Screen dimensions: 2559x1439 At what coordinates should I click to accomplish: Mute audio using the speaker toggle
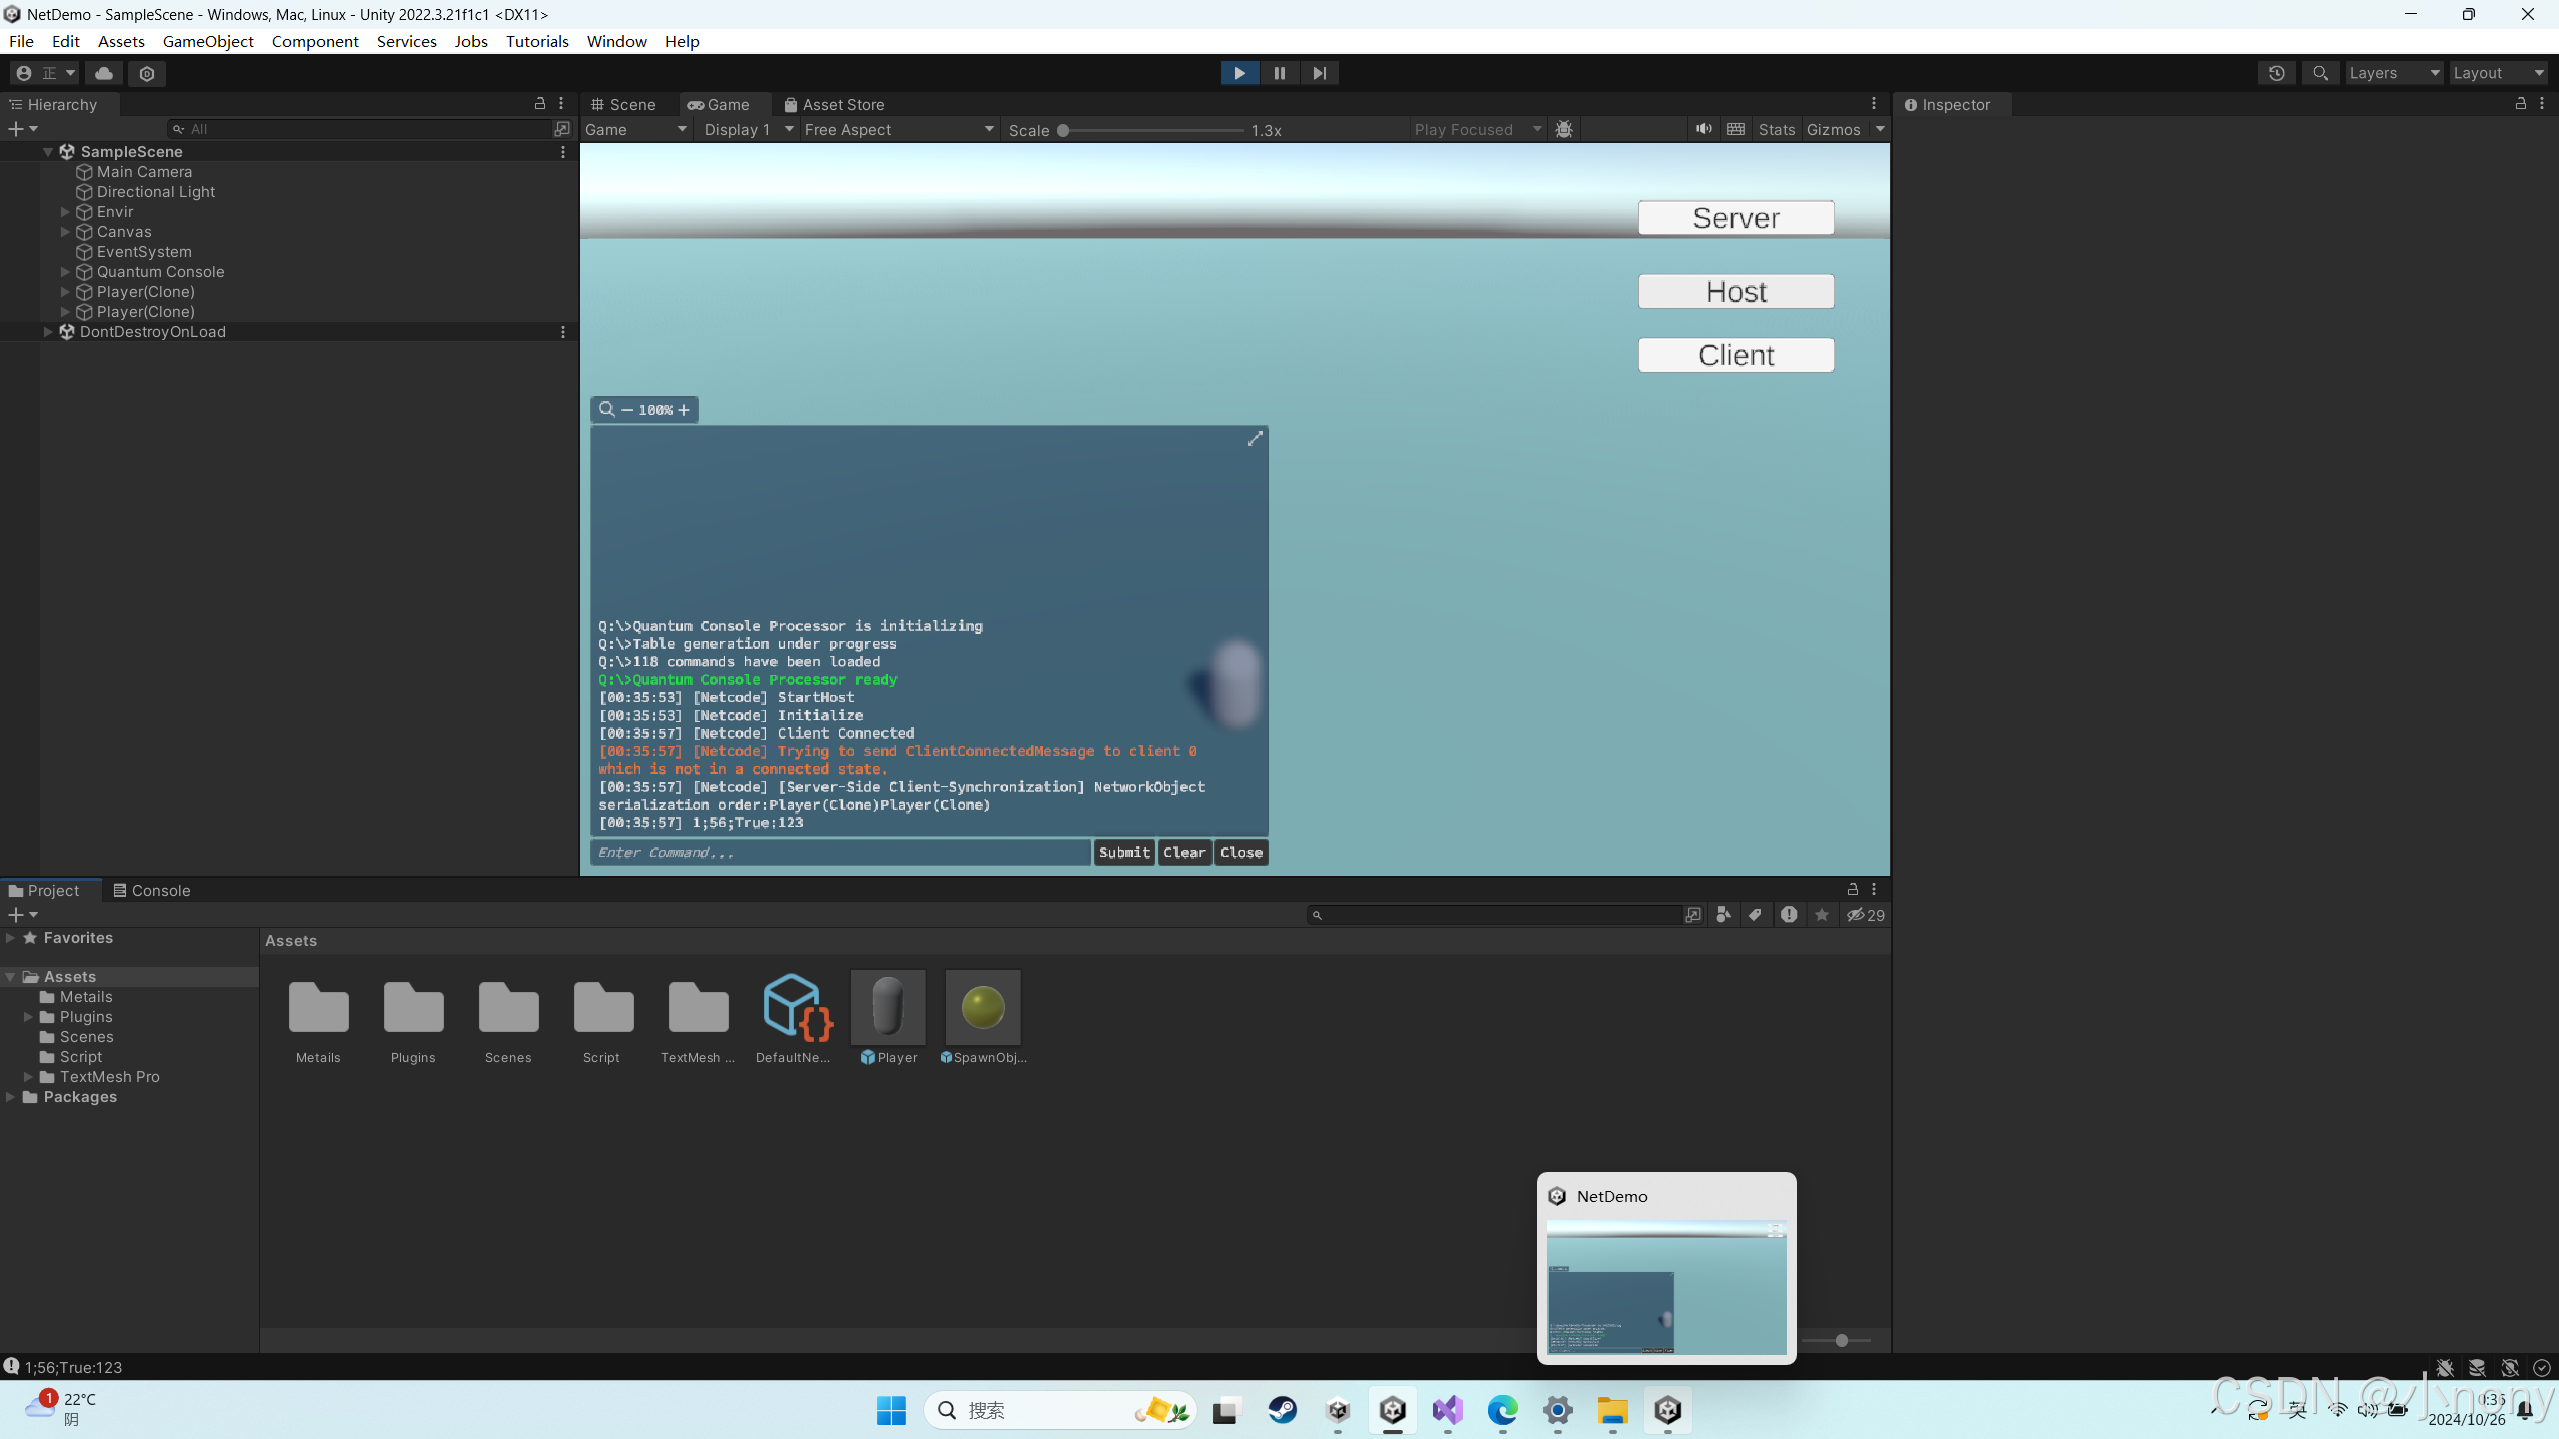pos(1703,129)
